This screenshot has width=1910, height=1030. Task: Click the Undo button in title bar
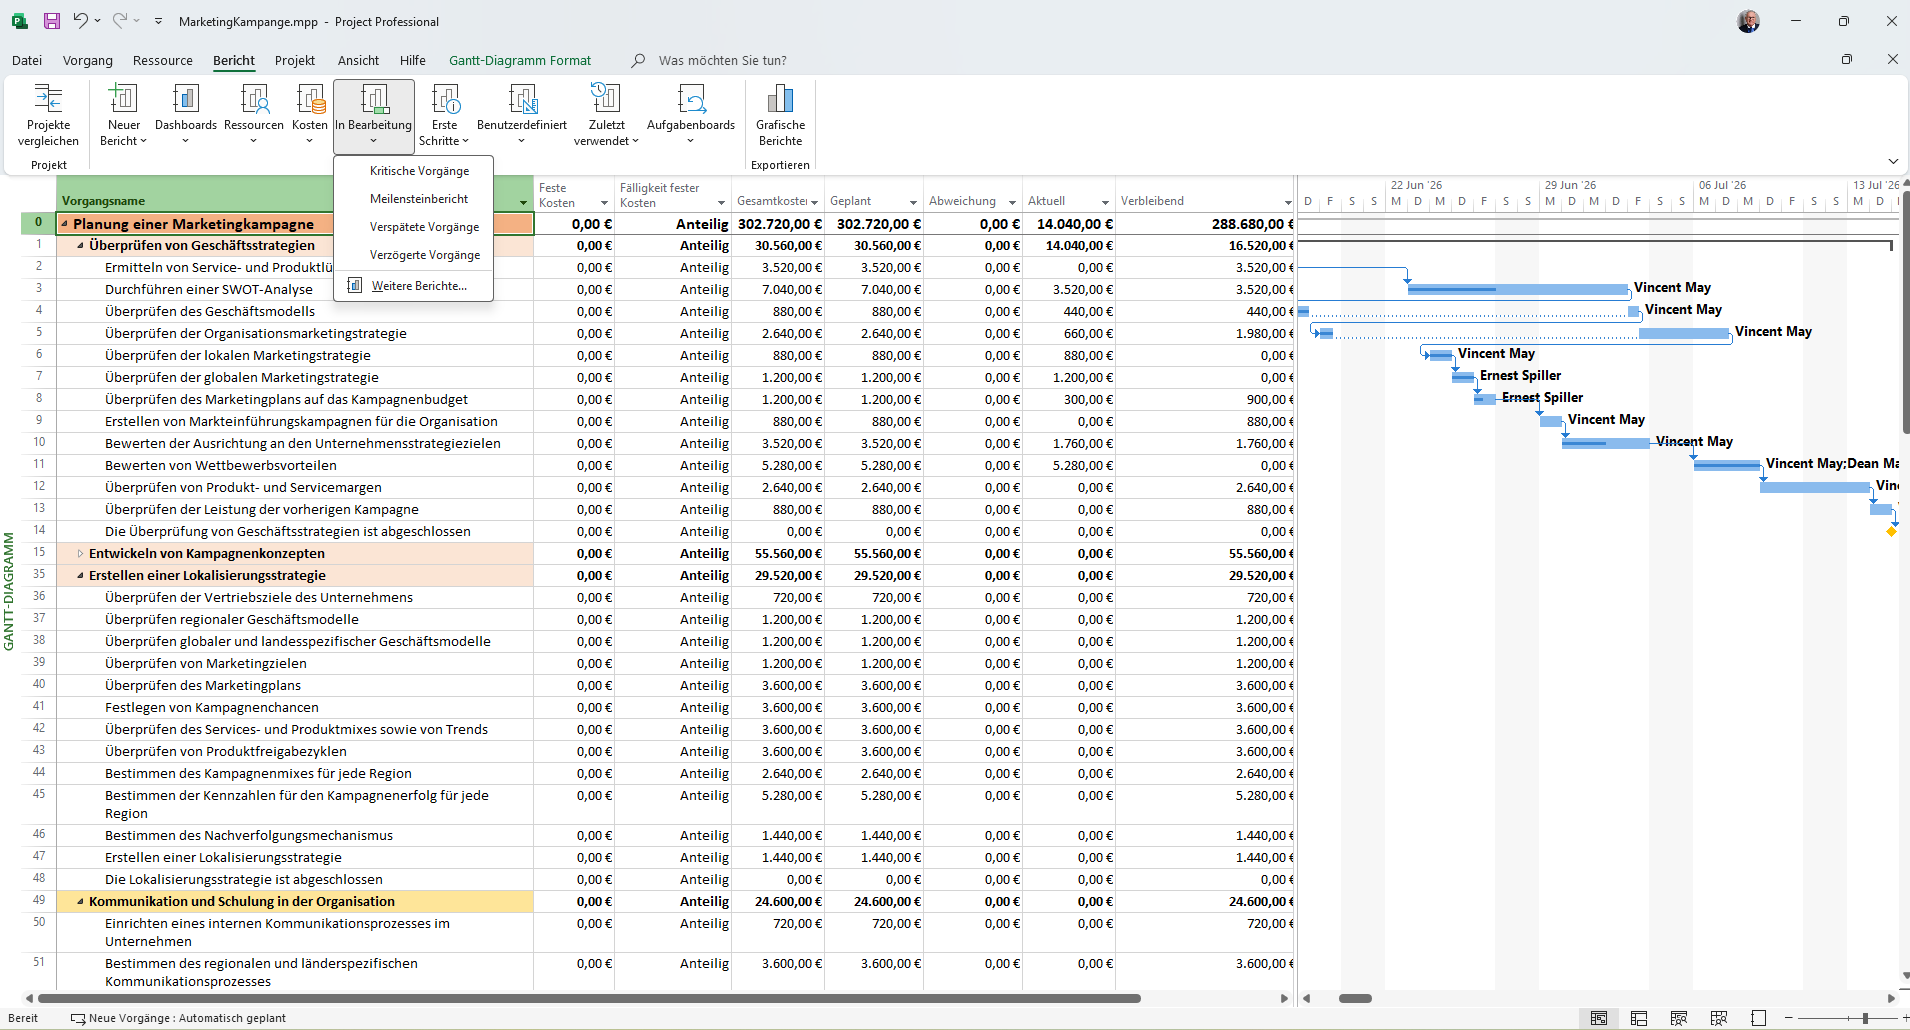(x=80, y=21)
